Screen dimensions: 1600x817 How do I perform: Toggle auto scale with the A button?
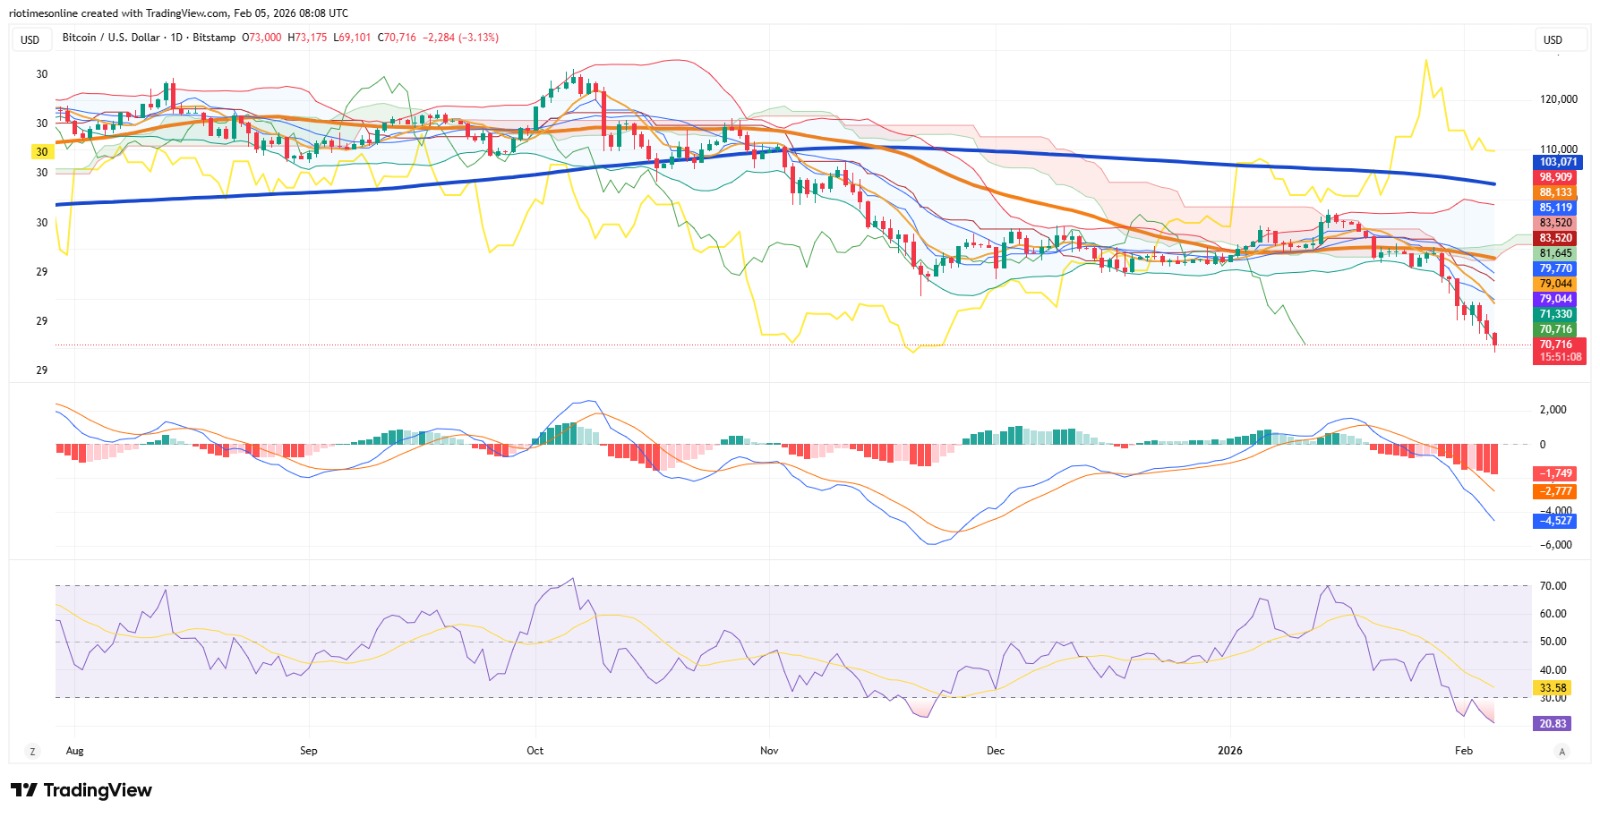click(1562, 751)
